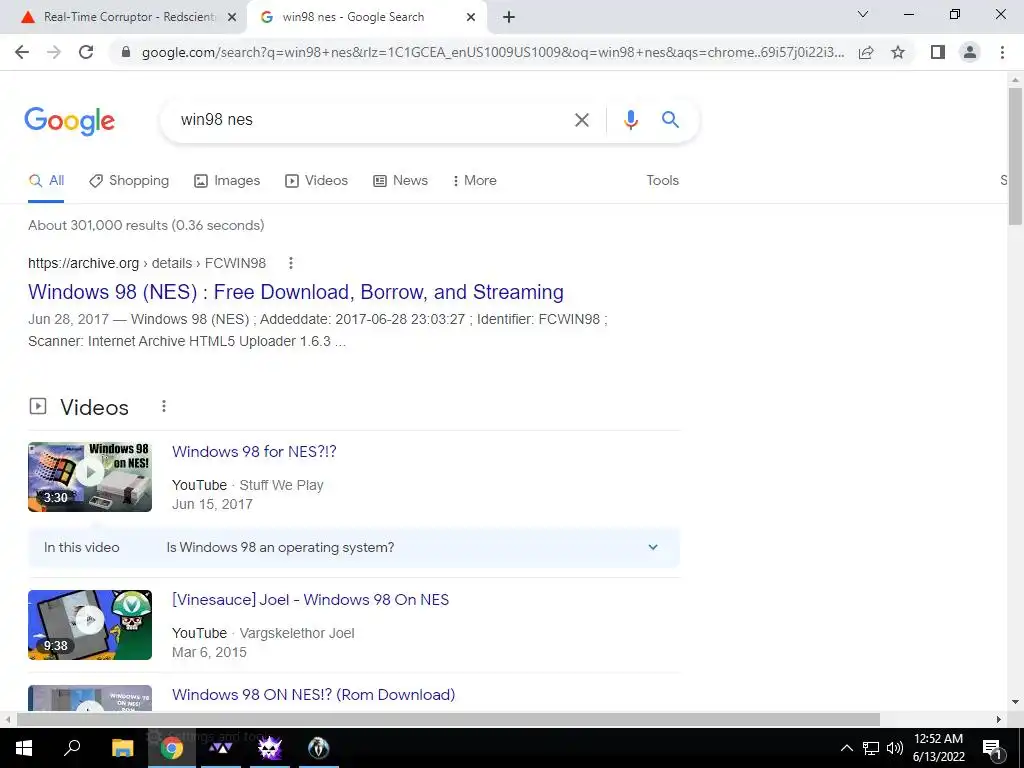Click the vertical scrollbar thumb
The height and width of the screenshot is (768, 1024).
click(1015, 155)
